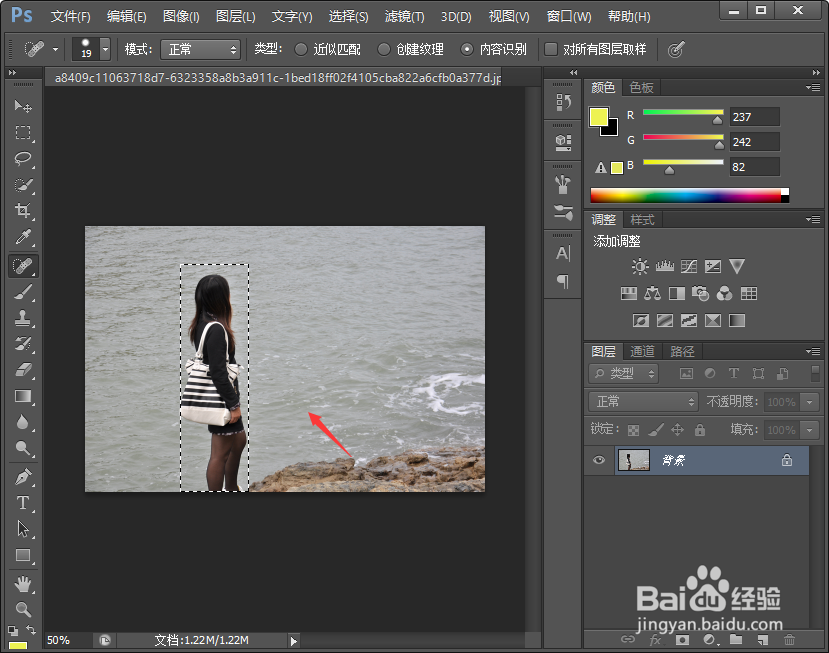The image size is (829, 653).
Task: Switch to the 样式 tab
Action: coord(642,219)
